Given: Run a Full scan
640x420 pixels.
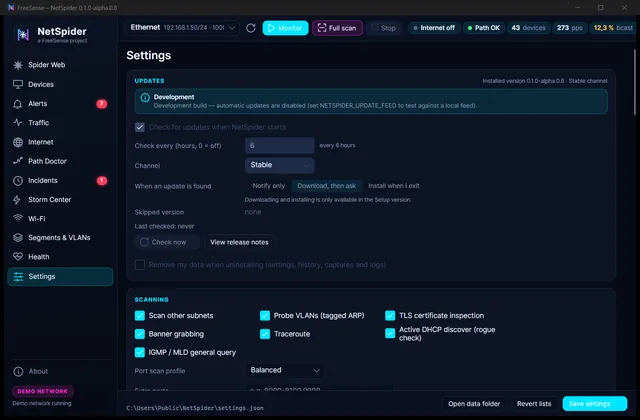Looking at the screenshot, I should 337,28.
